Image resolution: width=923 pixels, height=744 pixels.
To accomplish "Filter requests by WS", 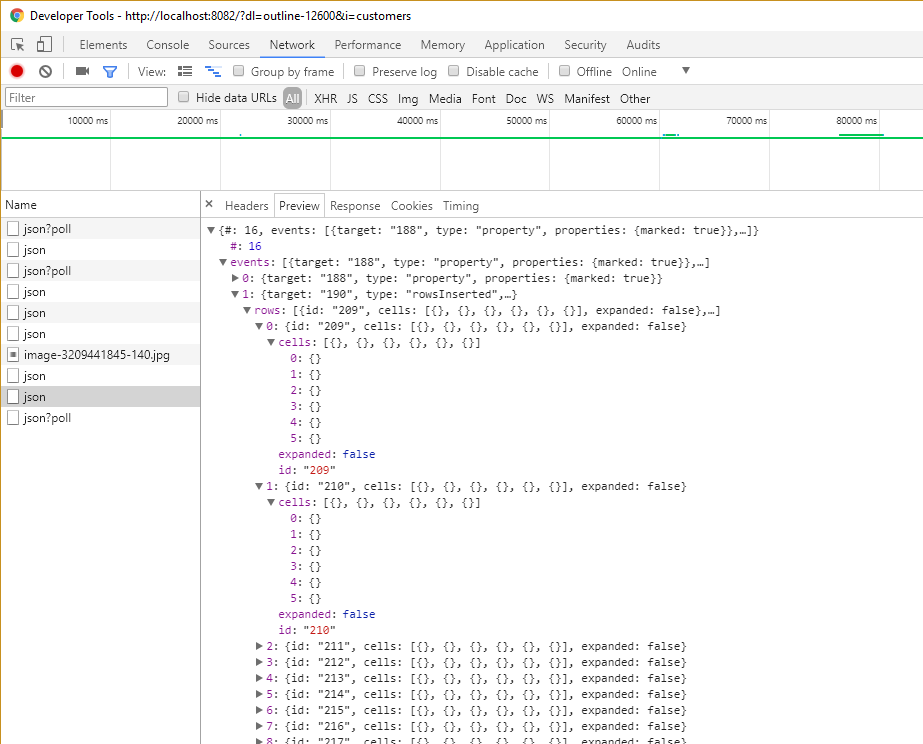I will [x=545, y=98].
